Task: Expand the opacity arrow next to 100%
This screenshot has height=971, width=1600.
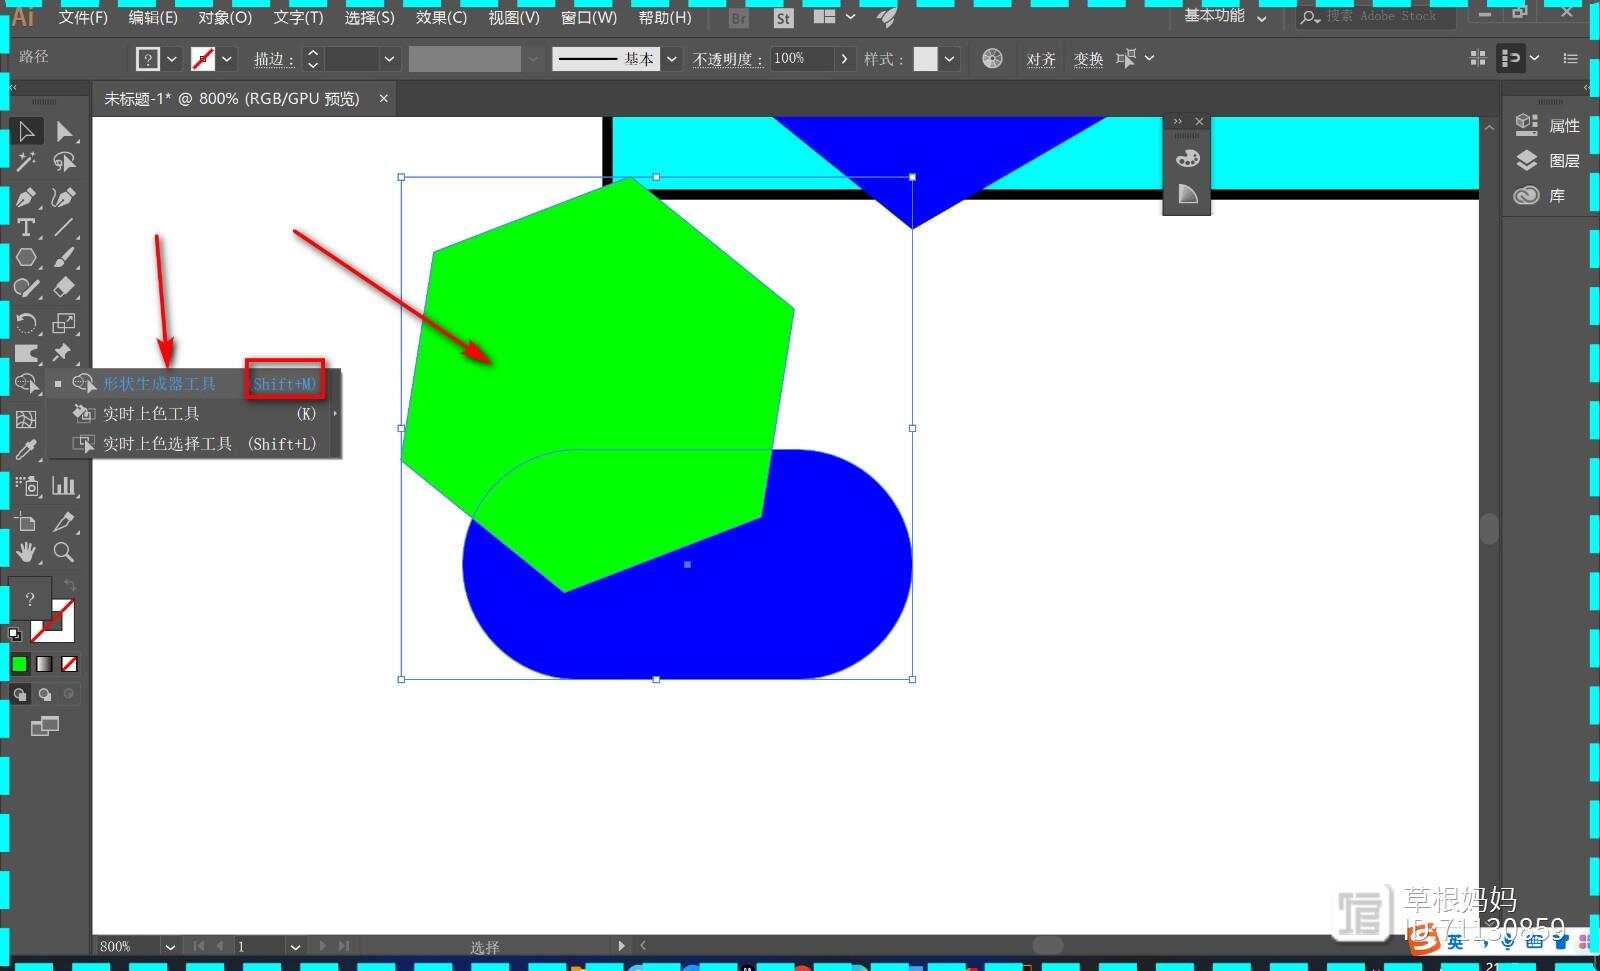Action: [845, 59]
